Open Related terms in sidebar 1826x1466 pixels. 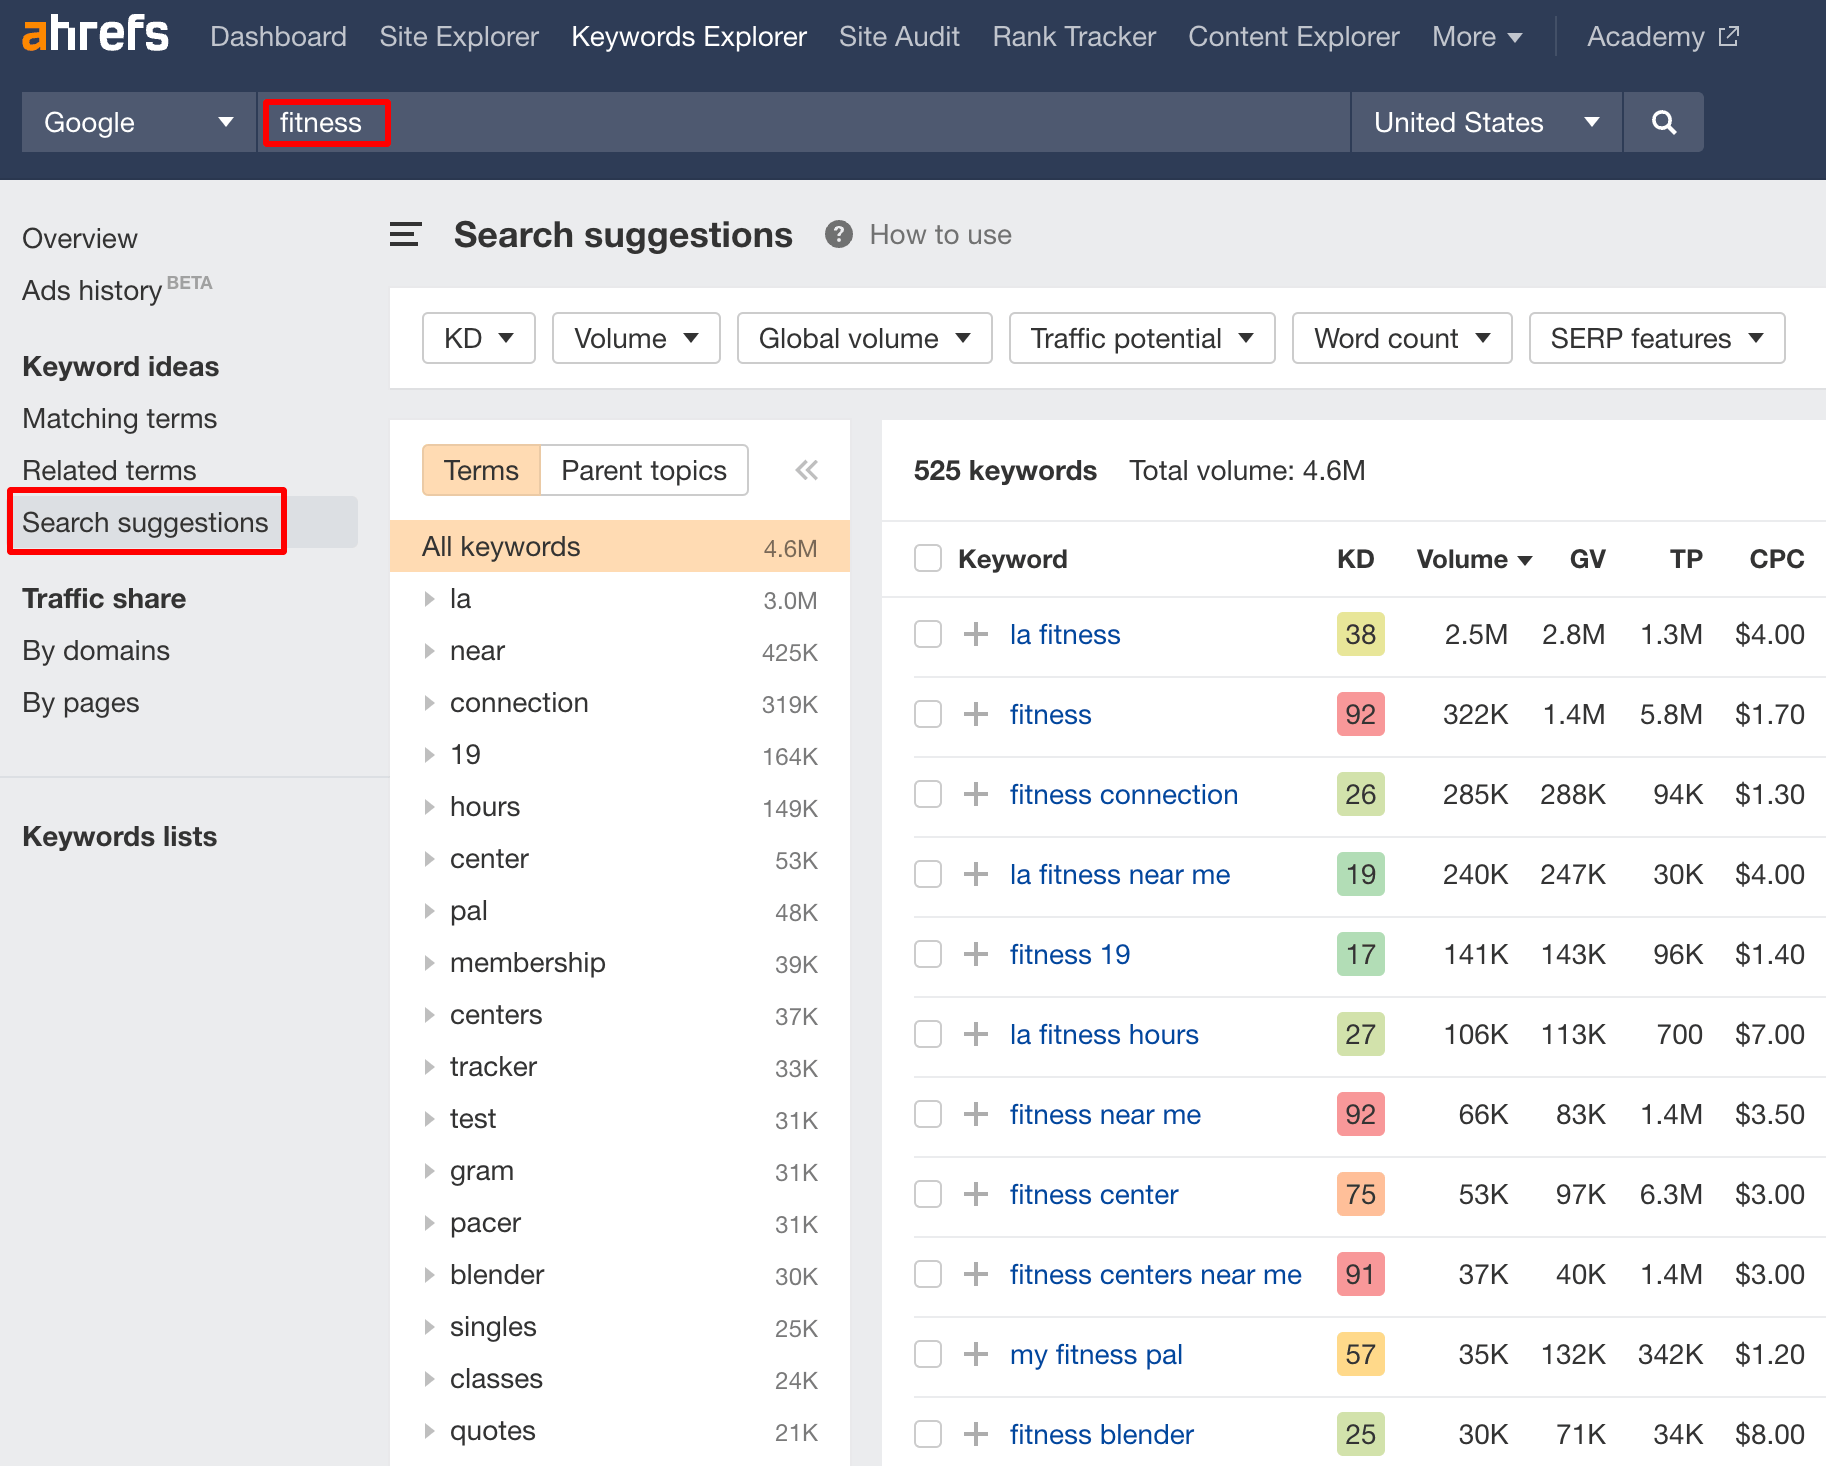click(109, 470)
